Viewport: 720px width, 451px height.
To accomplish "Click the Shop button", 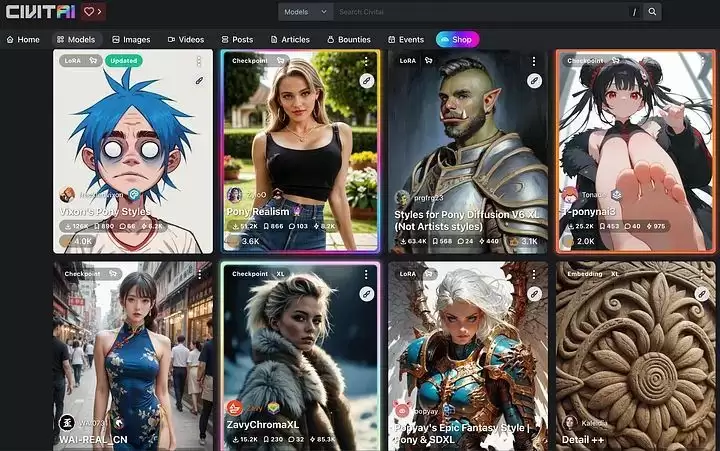I will click(458, 40).
